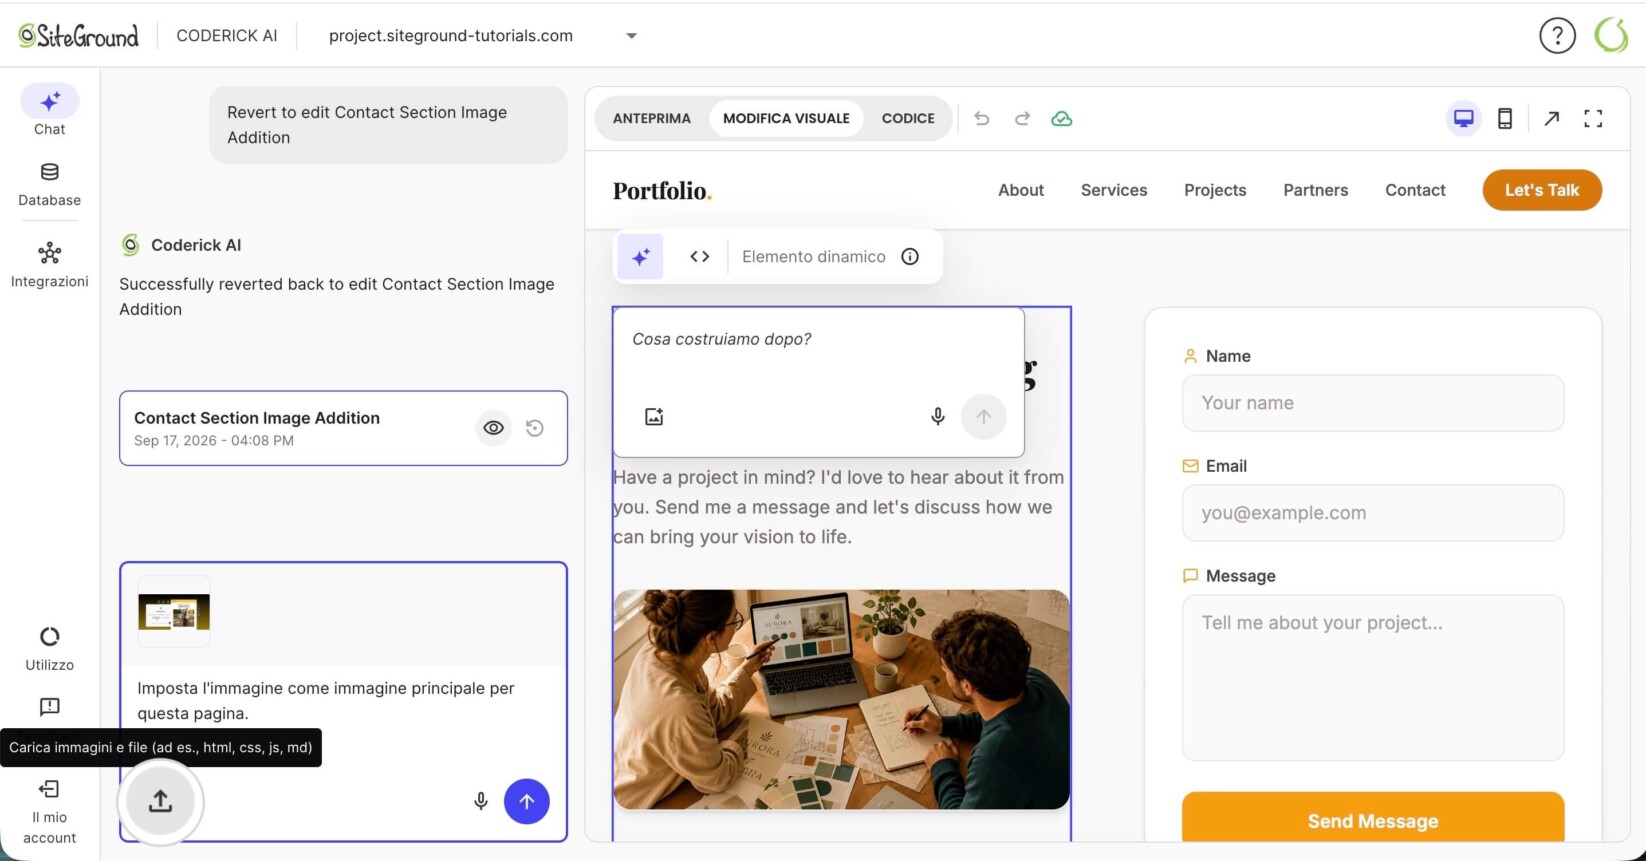Viewport: 1646px width, 861px height.
Task: Expand the project domain dropdown
Action: pos(631,36)
